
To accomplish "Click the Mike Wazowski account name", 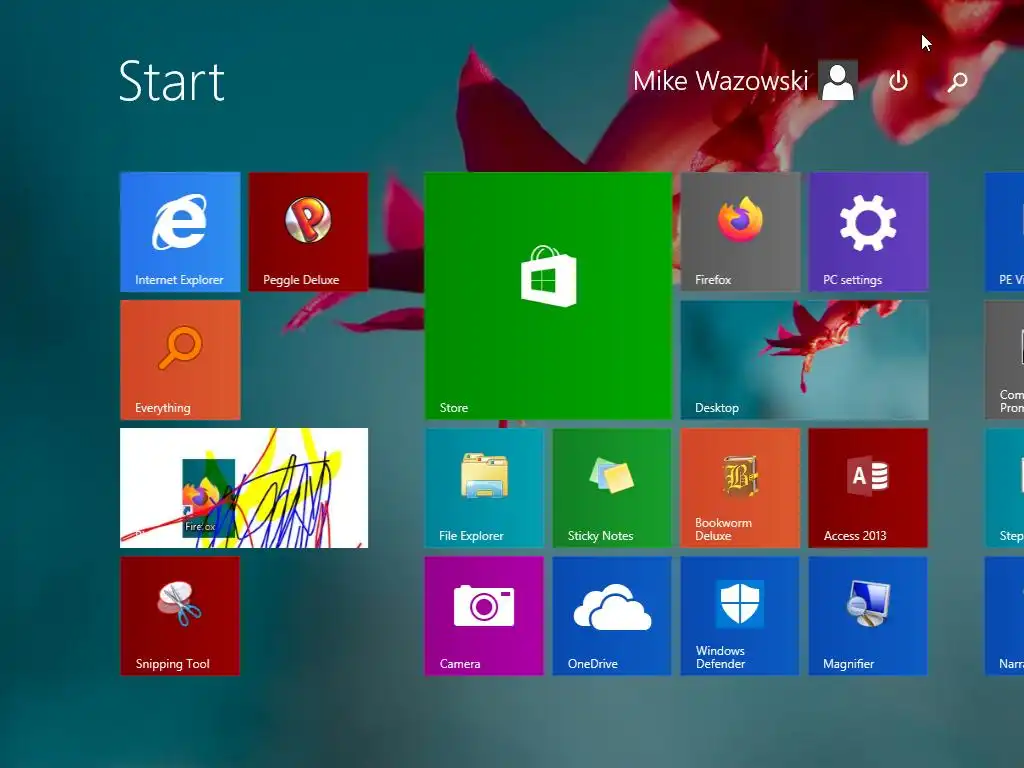I will [x=721, y=81].
